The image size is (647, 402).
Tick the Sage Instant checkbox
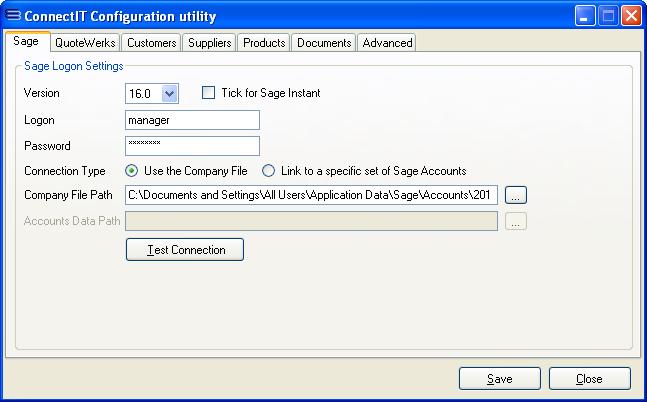click(208, 93)
